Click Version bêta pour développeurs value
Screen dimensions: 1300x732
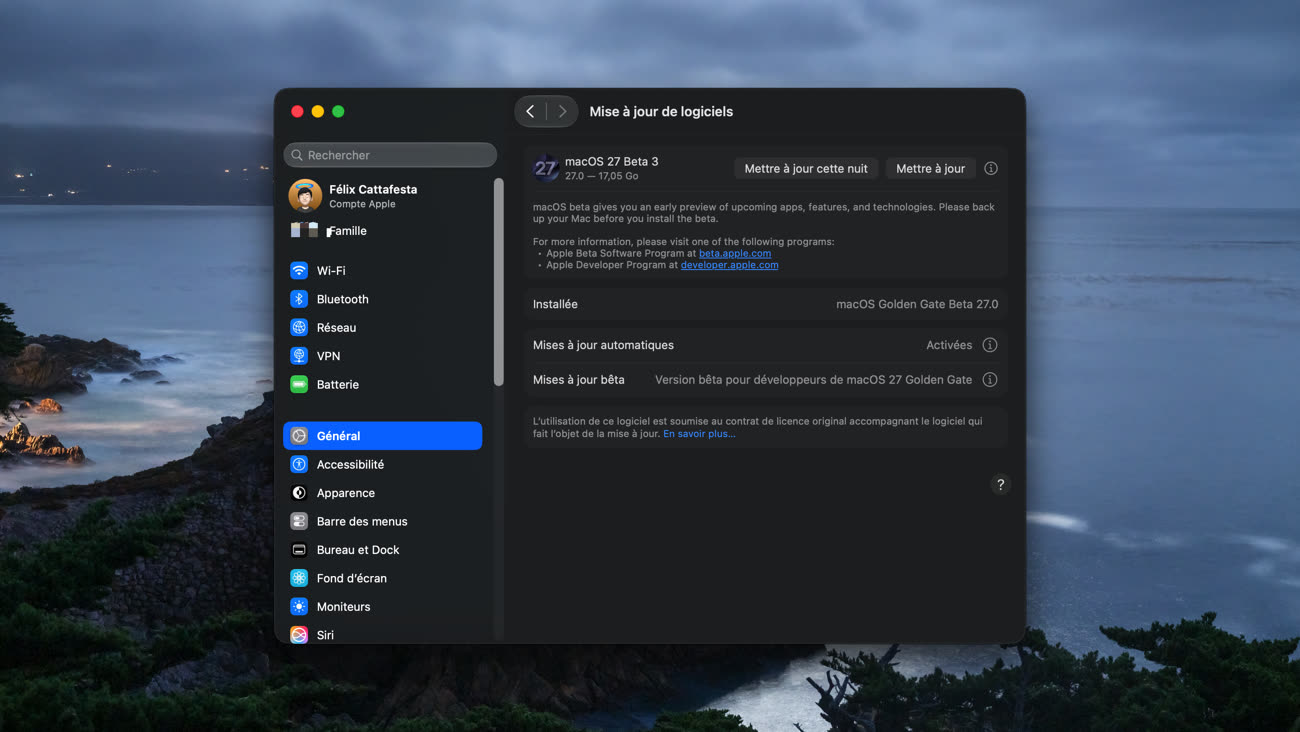(813, 380)
